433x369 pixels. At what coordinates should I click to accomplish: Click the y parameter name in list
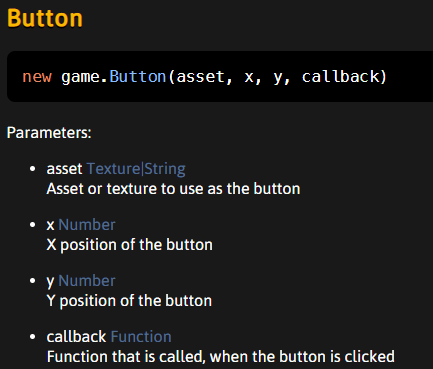50,282
